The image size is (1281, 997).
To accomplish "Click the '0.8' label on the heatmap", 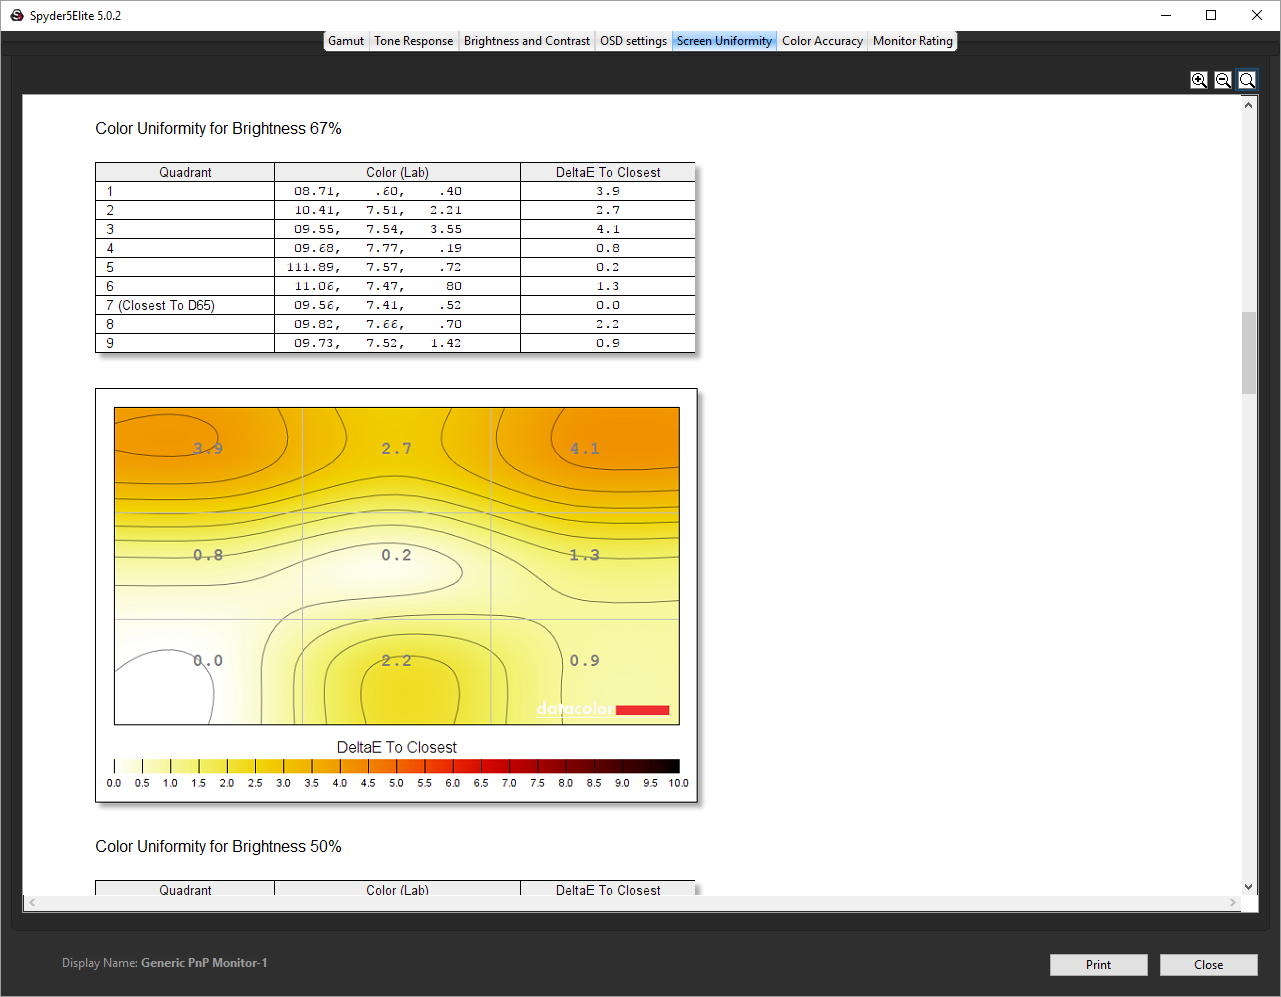I will (x=208, y=555).
